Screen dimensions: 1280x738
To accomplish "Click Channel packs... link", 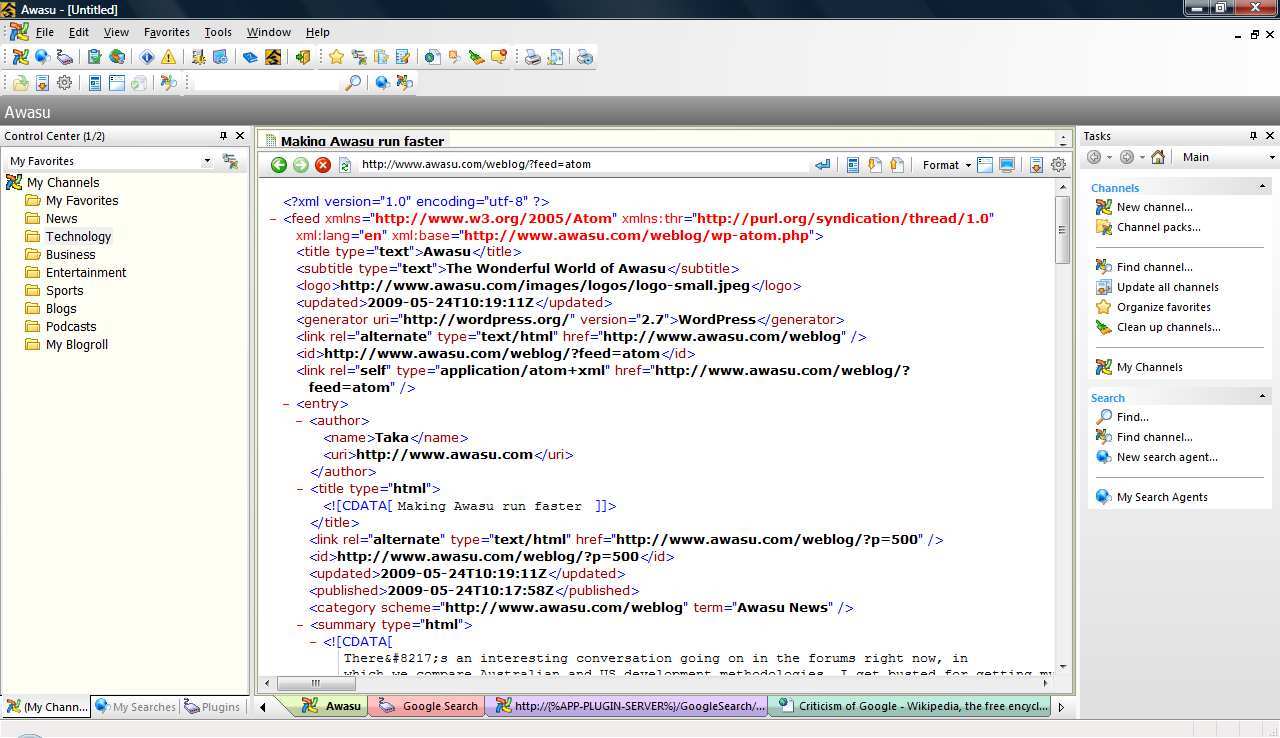I will [x=1158, y=227].
